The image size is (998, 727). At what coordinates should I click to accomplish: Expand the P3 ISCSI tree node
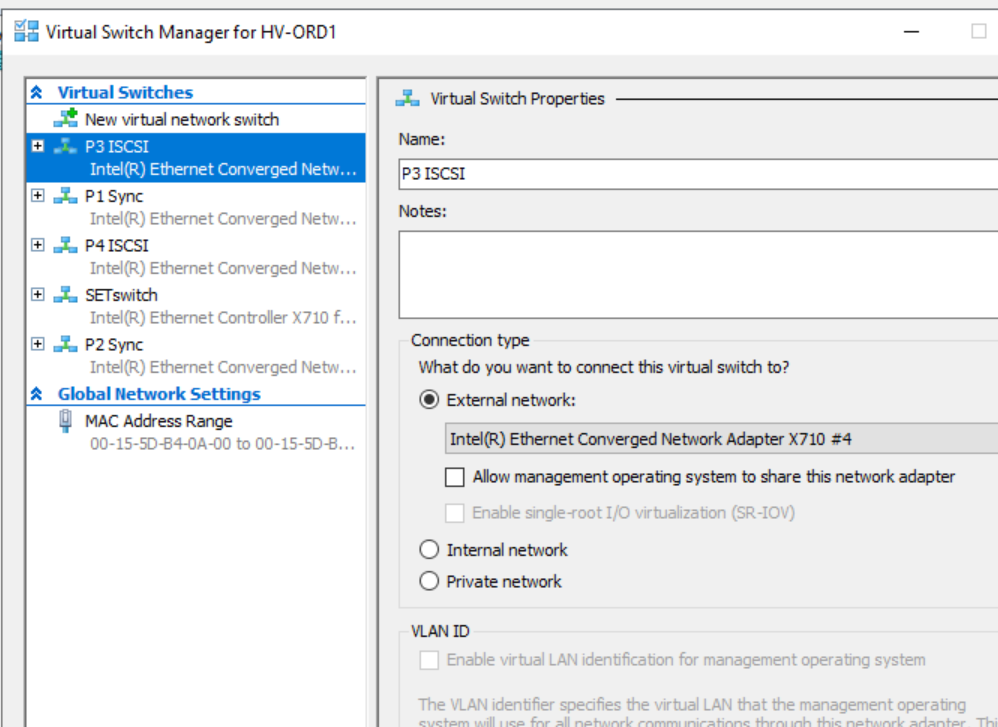38,146
